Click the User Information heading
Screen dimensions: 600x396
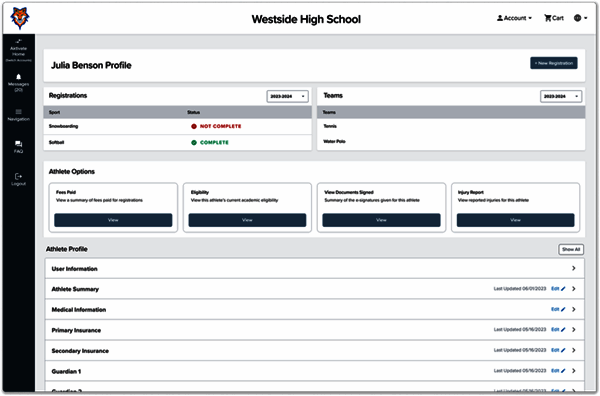pyautogui.click(x=75, y=269)
